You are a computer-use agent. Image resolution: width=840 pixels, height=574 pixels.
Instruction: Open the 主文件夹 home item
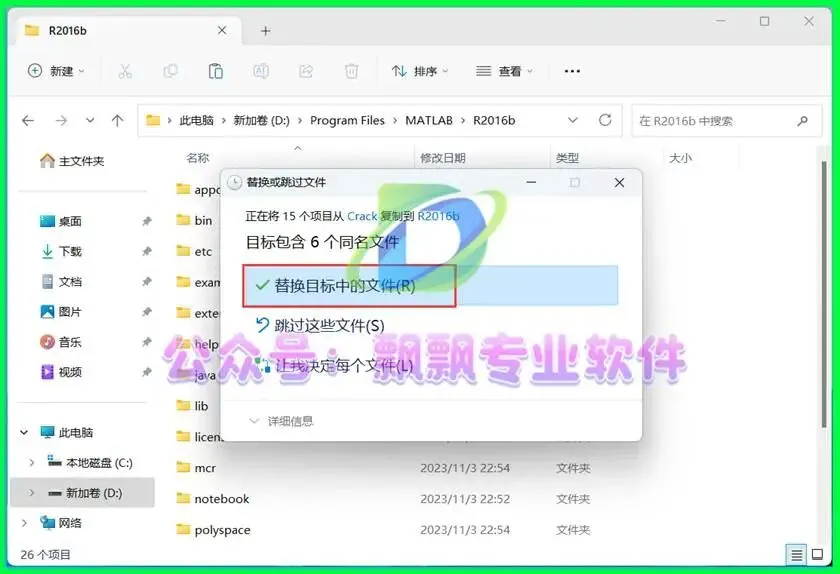pyautogui.click(x=72, y=161)
